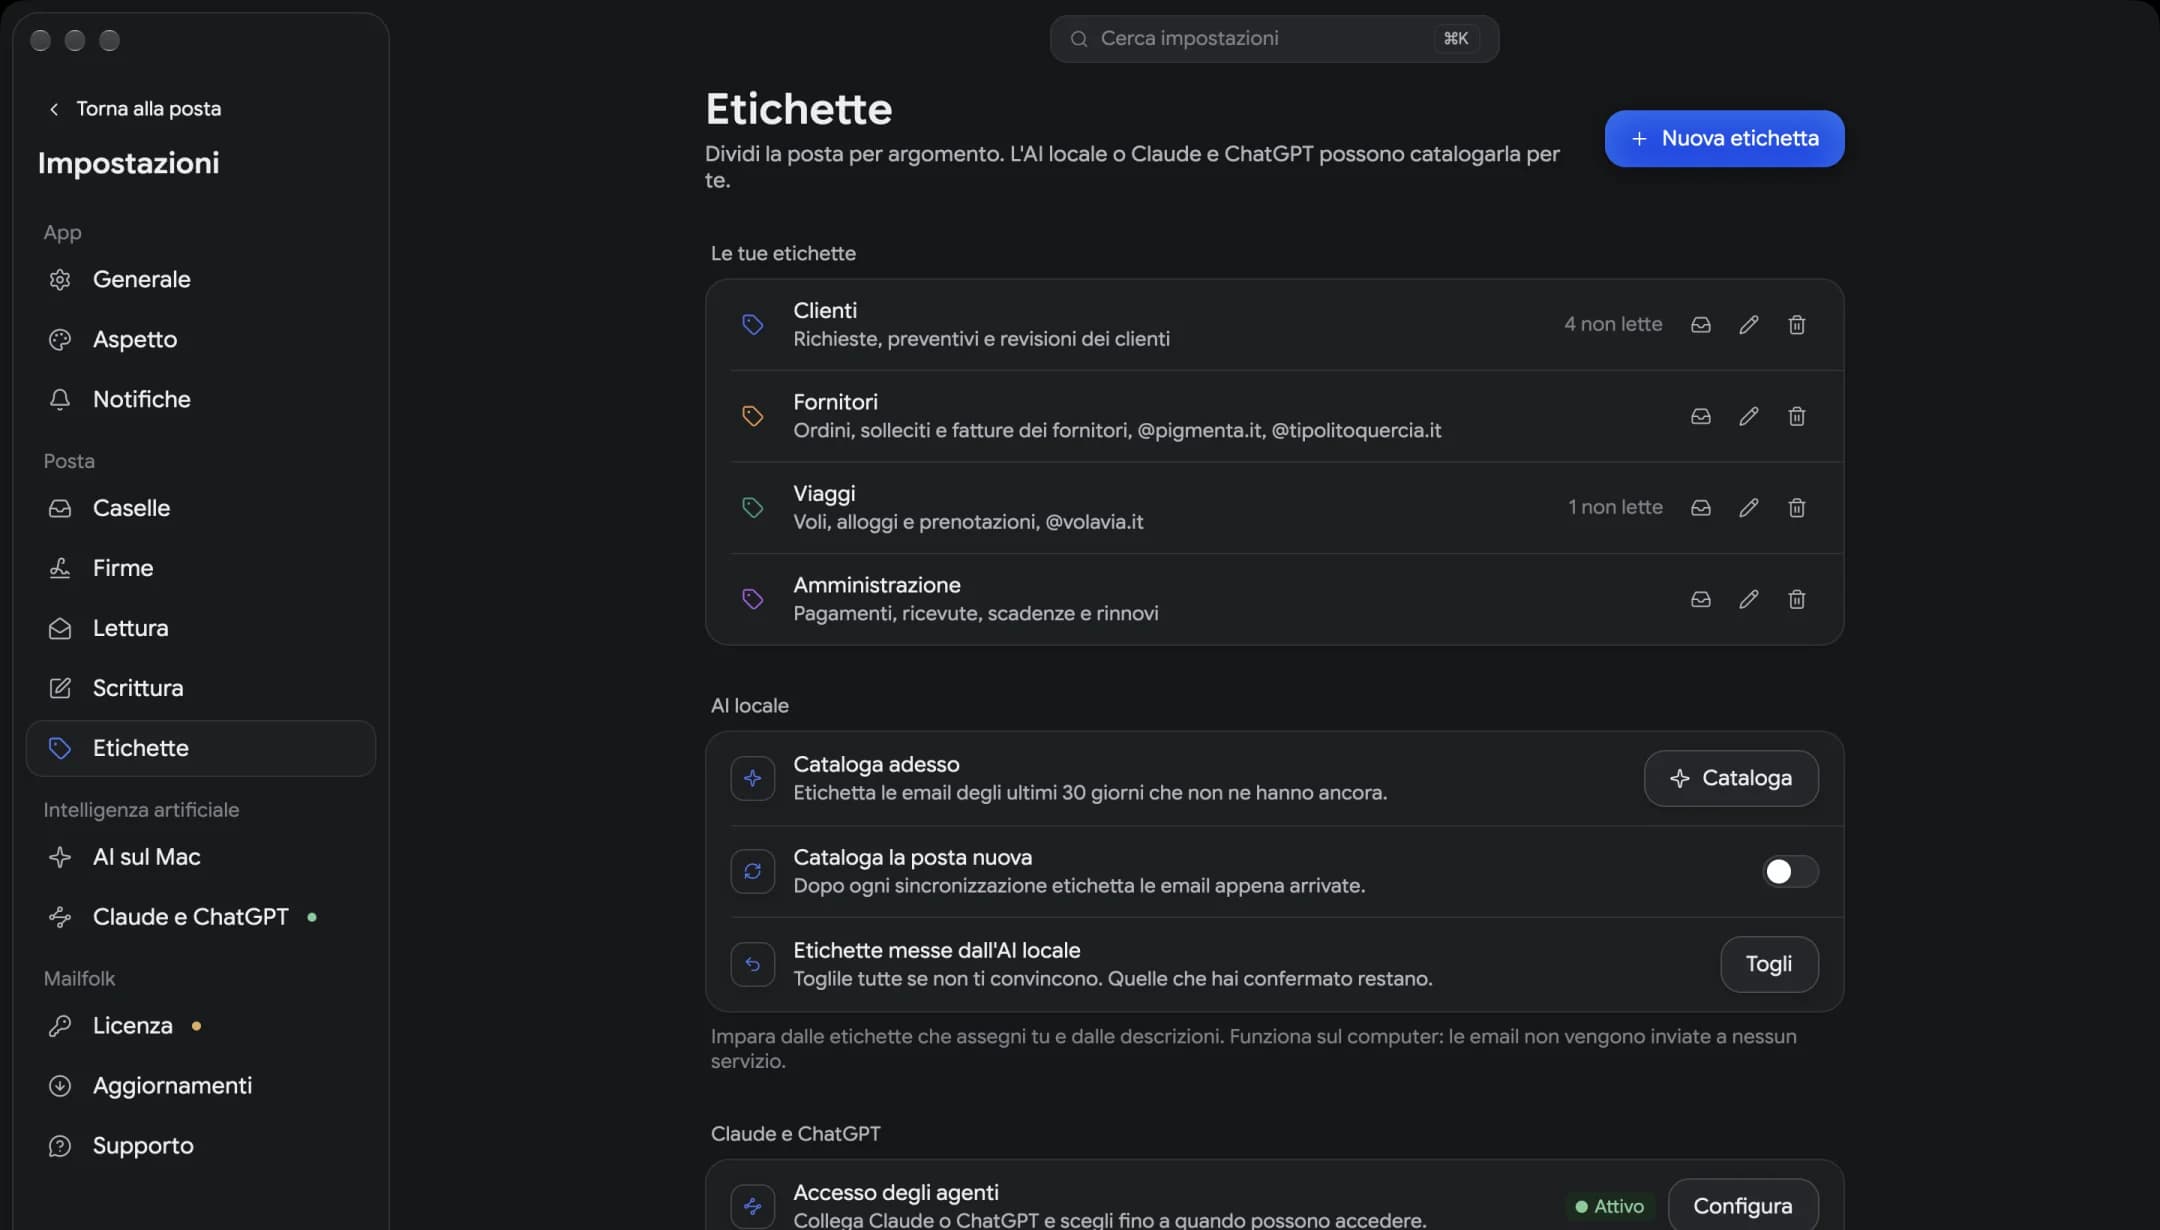Open inbox icon for Amministrazione label

click(x=1700, y=599)
